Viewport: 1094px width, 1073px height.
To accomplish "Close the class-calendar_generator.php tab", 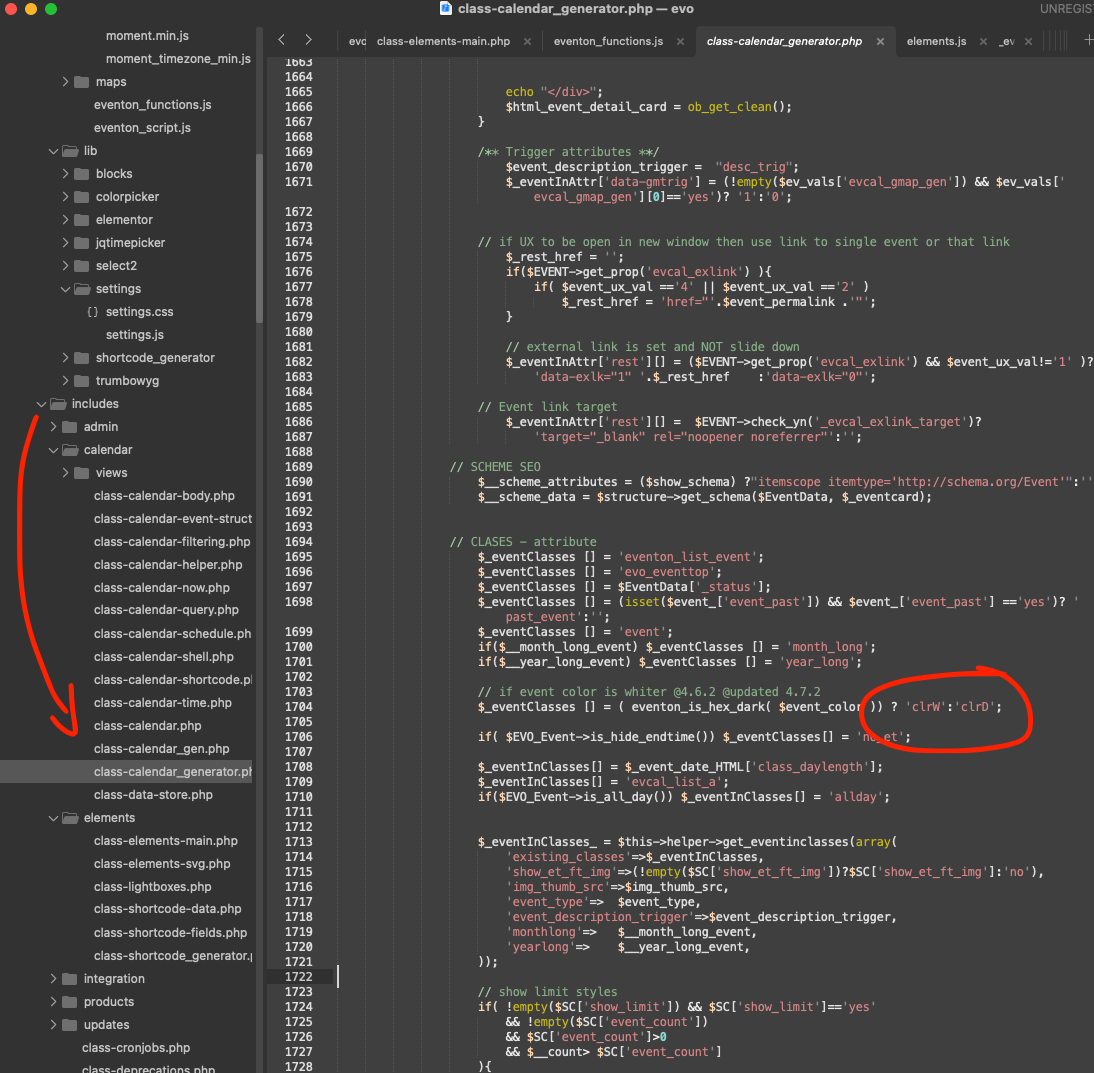I will (881, 41).
